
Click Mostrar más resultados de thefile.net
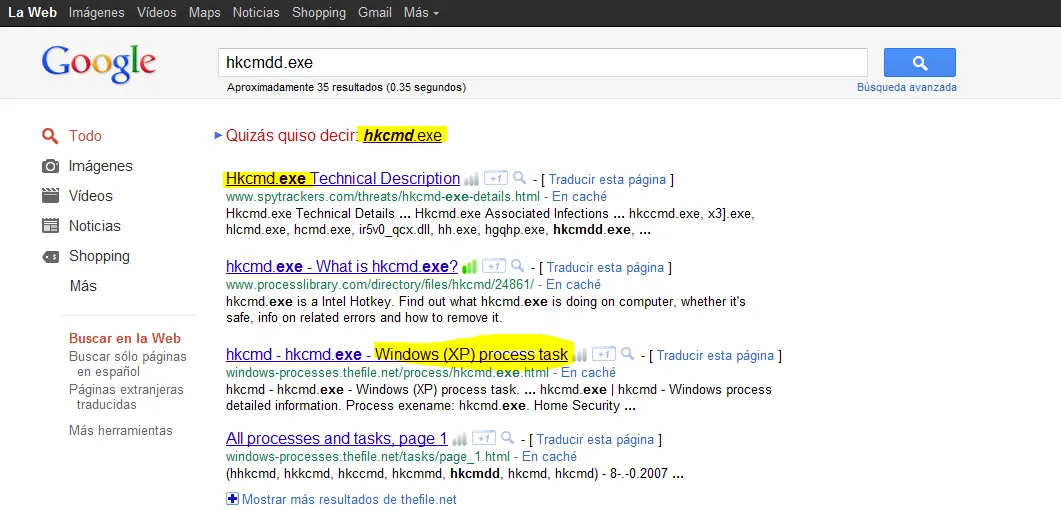pos(349,500)
